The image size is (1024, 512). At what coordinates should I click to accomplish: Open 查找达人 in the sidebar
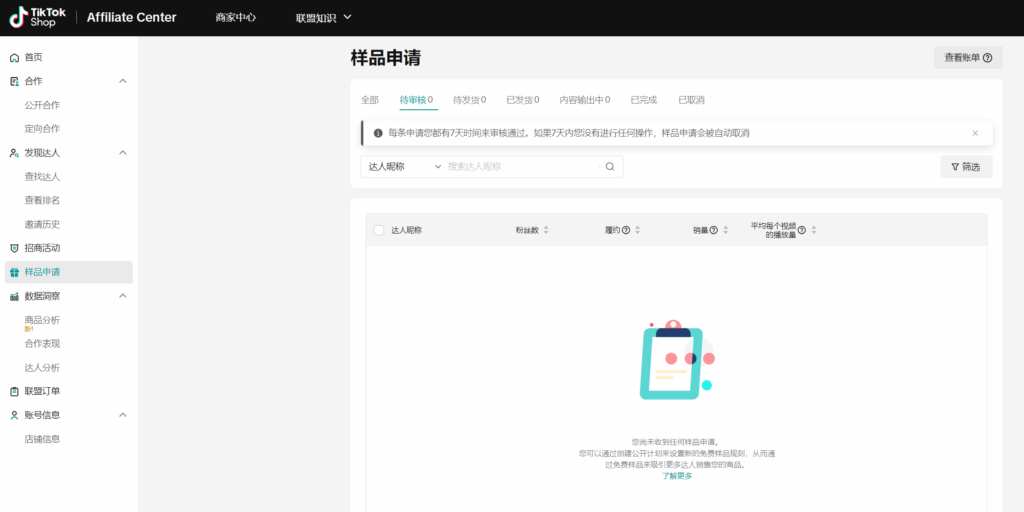(x=42, y=176)
